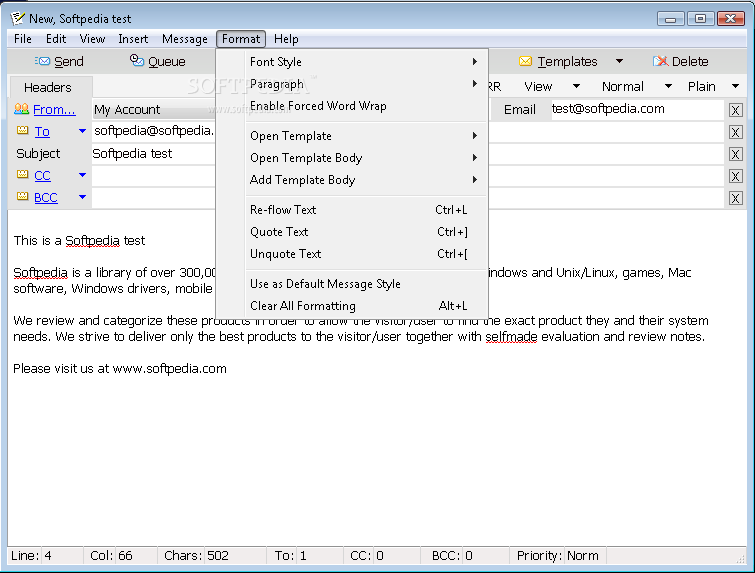Viewport: 755px width, 573px height.
Task: Open the Templates dropdown arrow
Action: point(620,61)
